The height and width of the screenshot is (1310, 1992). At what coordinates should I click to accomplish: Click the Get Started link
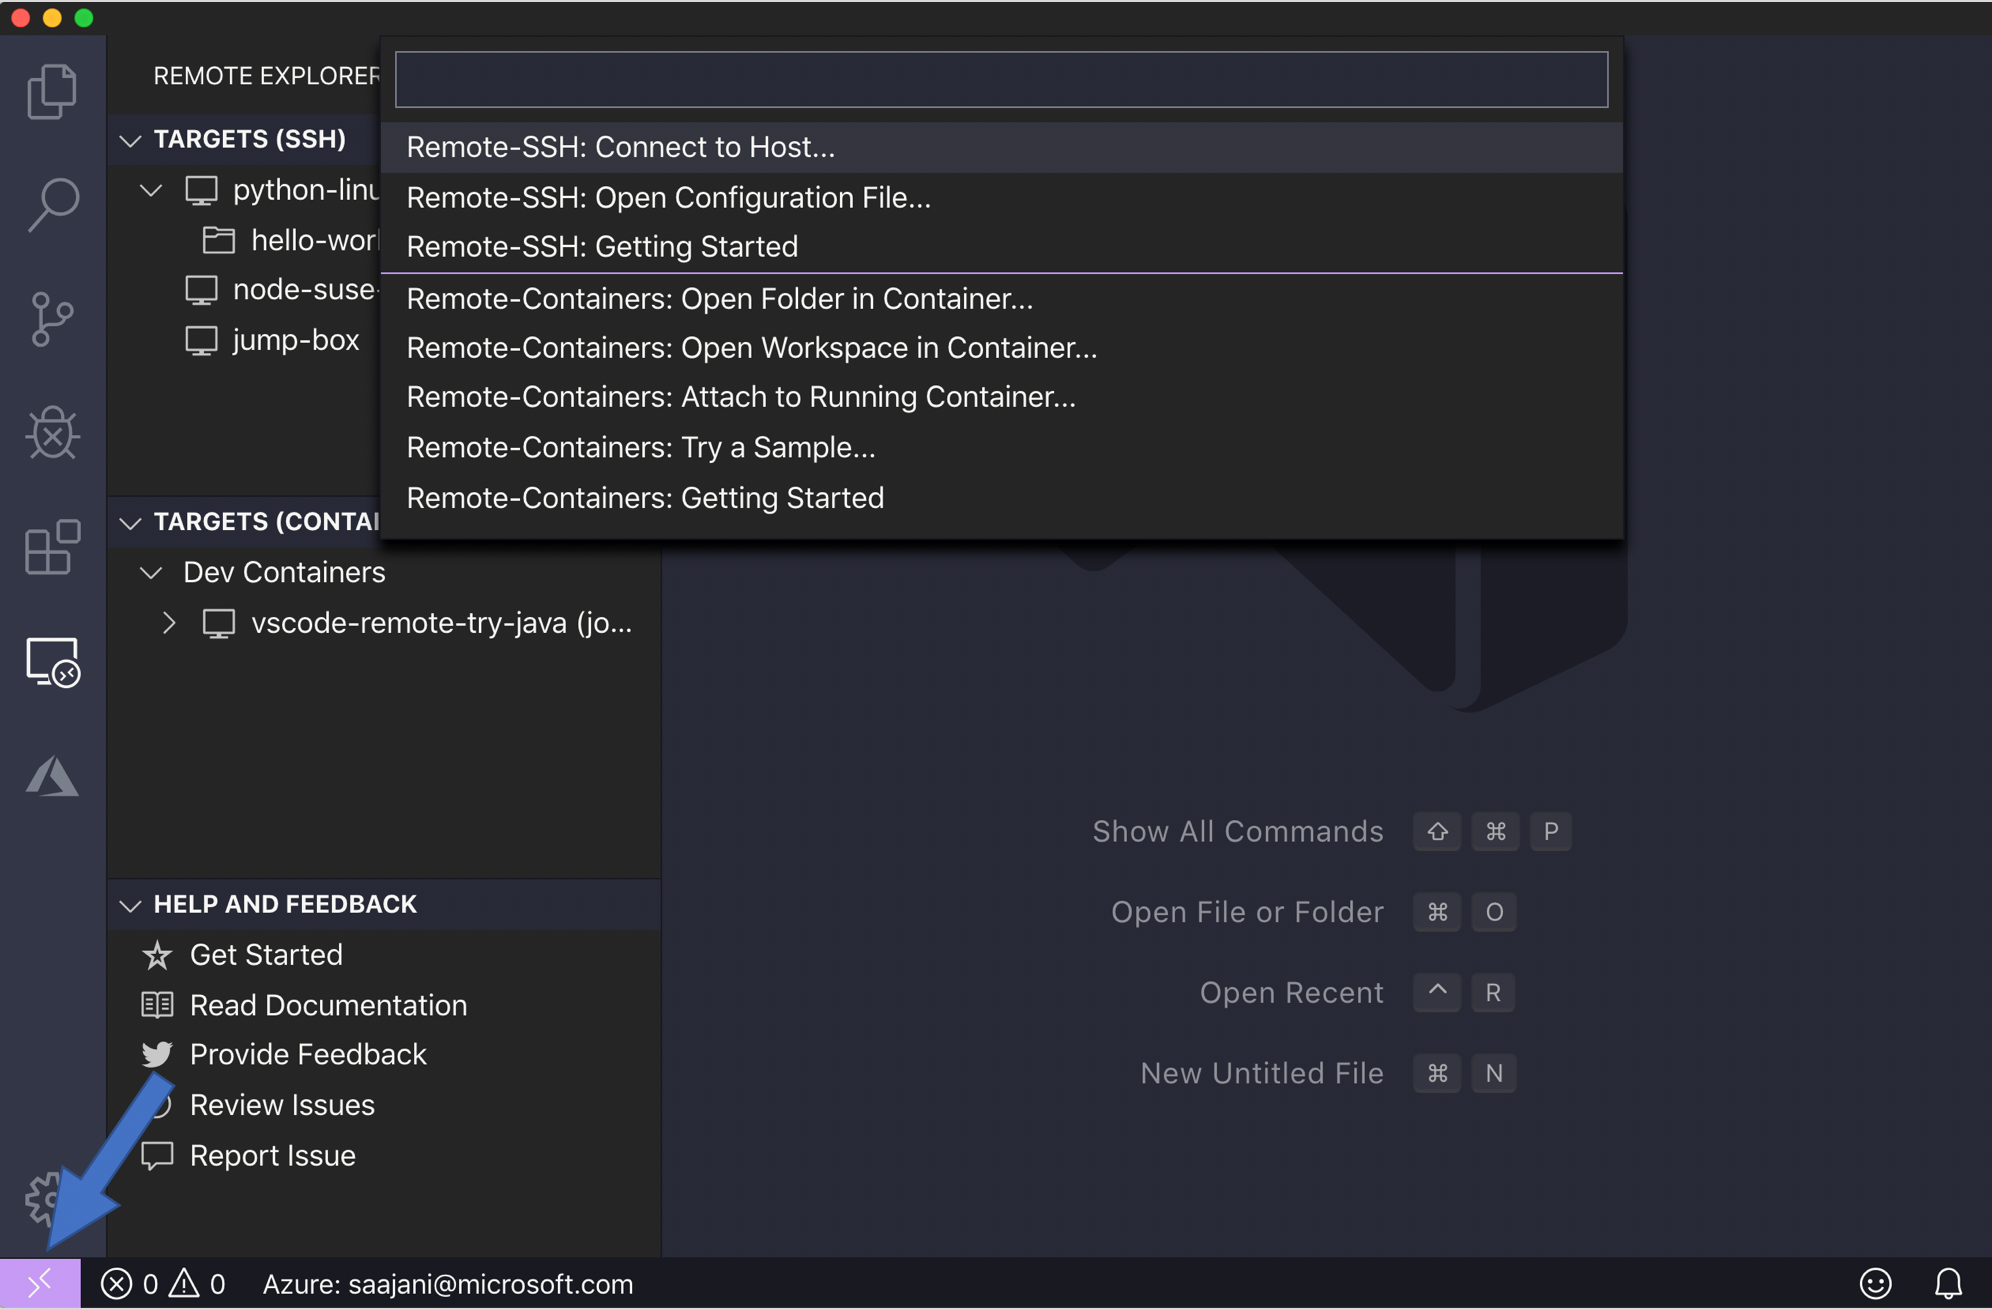point(266,955)
